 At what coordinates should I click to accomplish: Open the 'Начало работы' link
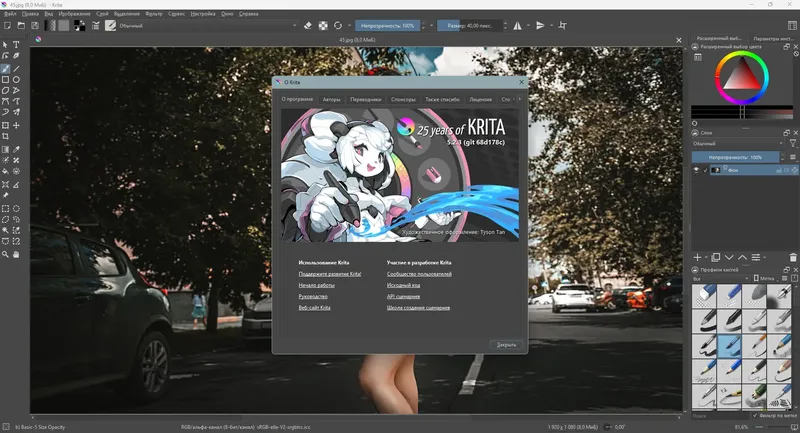point(316,285)
